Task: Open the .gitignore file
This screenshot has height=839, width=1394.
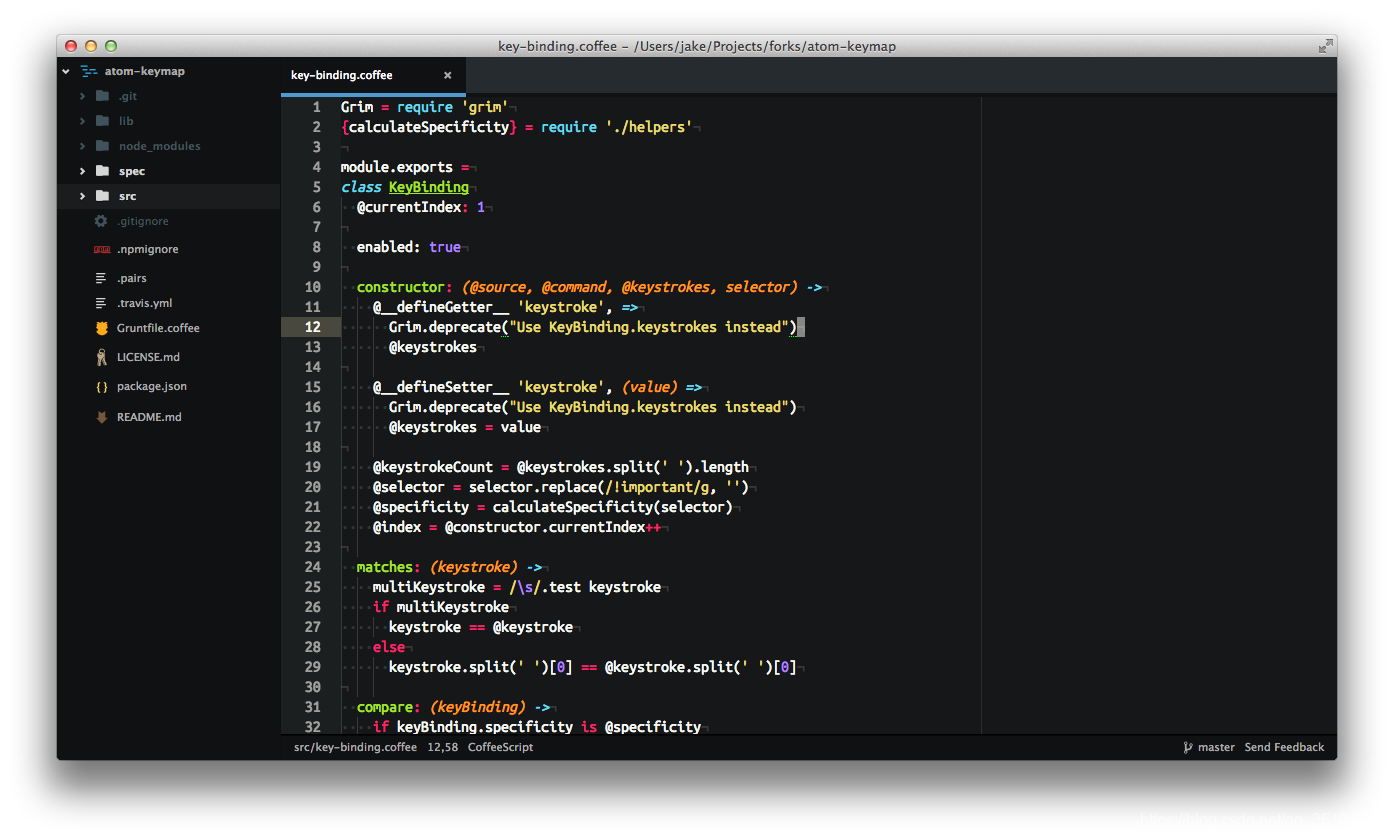Action: click(143, 221)
